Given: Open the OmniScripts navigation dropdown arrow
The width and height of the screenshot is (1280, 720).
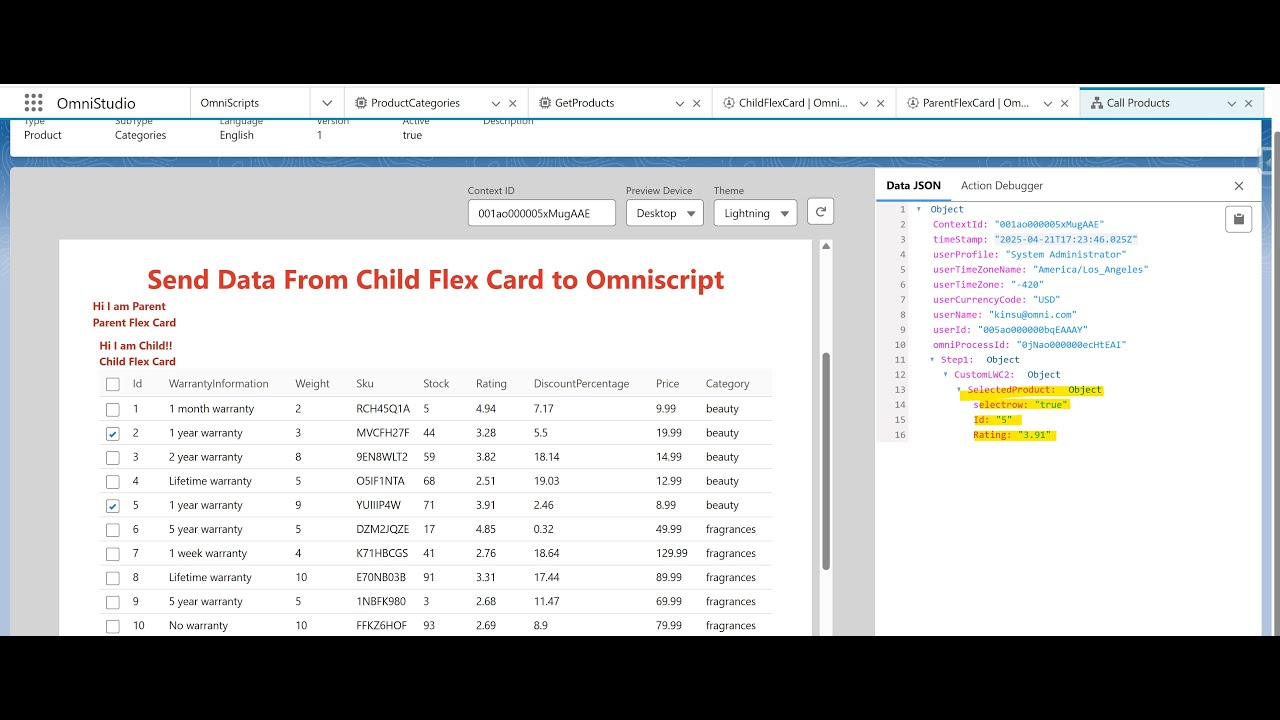Looking at the screenshot, I should (x=327, y=103).
